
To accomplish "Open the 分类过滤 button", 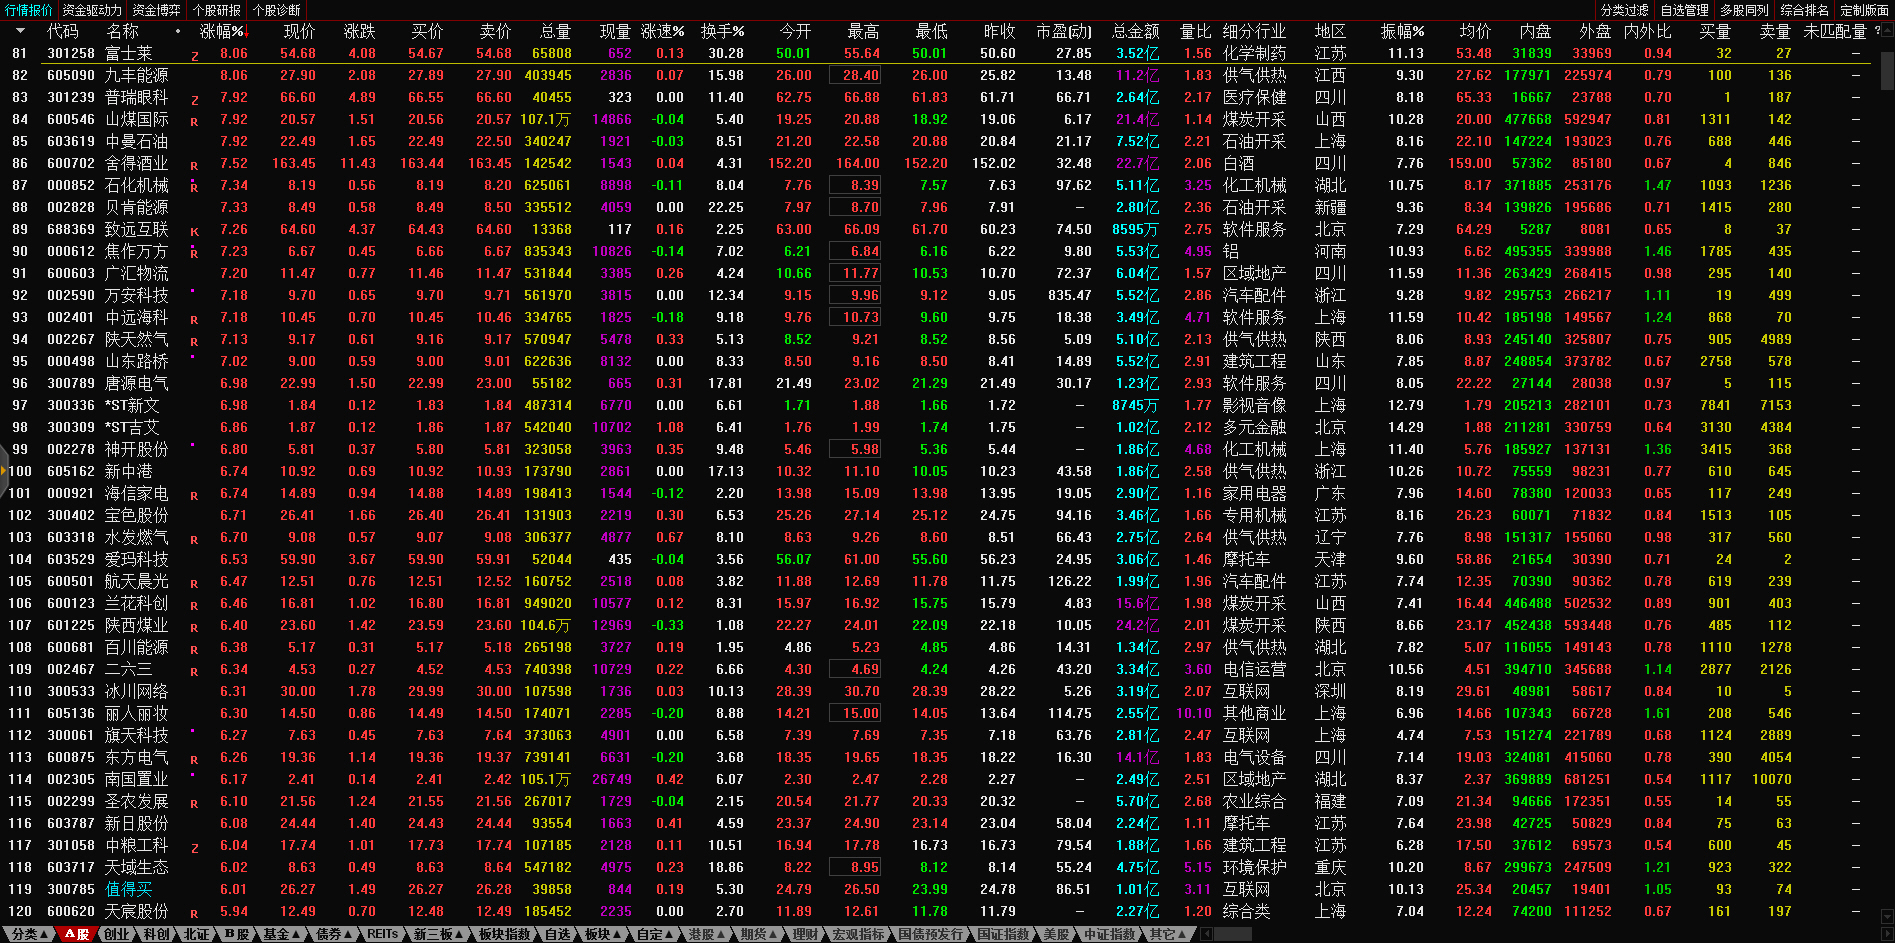I will [1624, 10].
